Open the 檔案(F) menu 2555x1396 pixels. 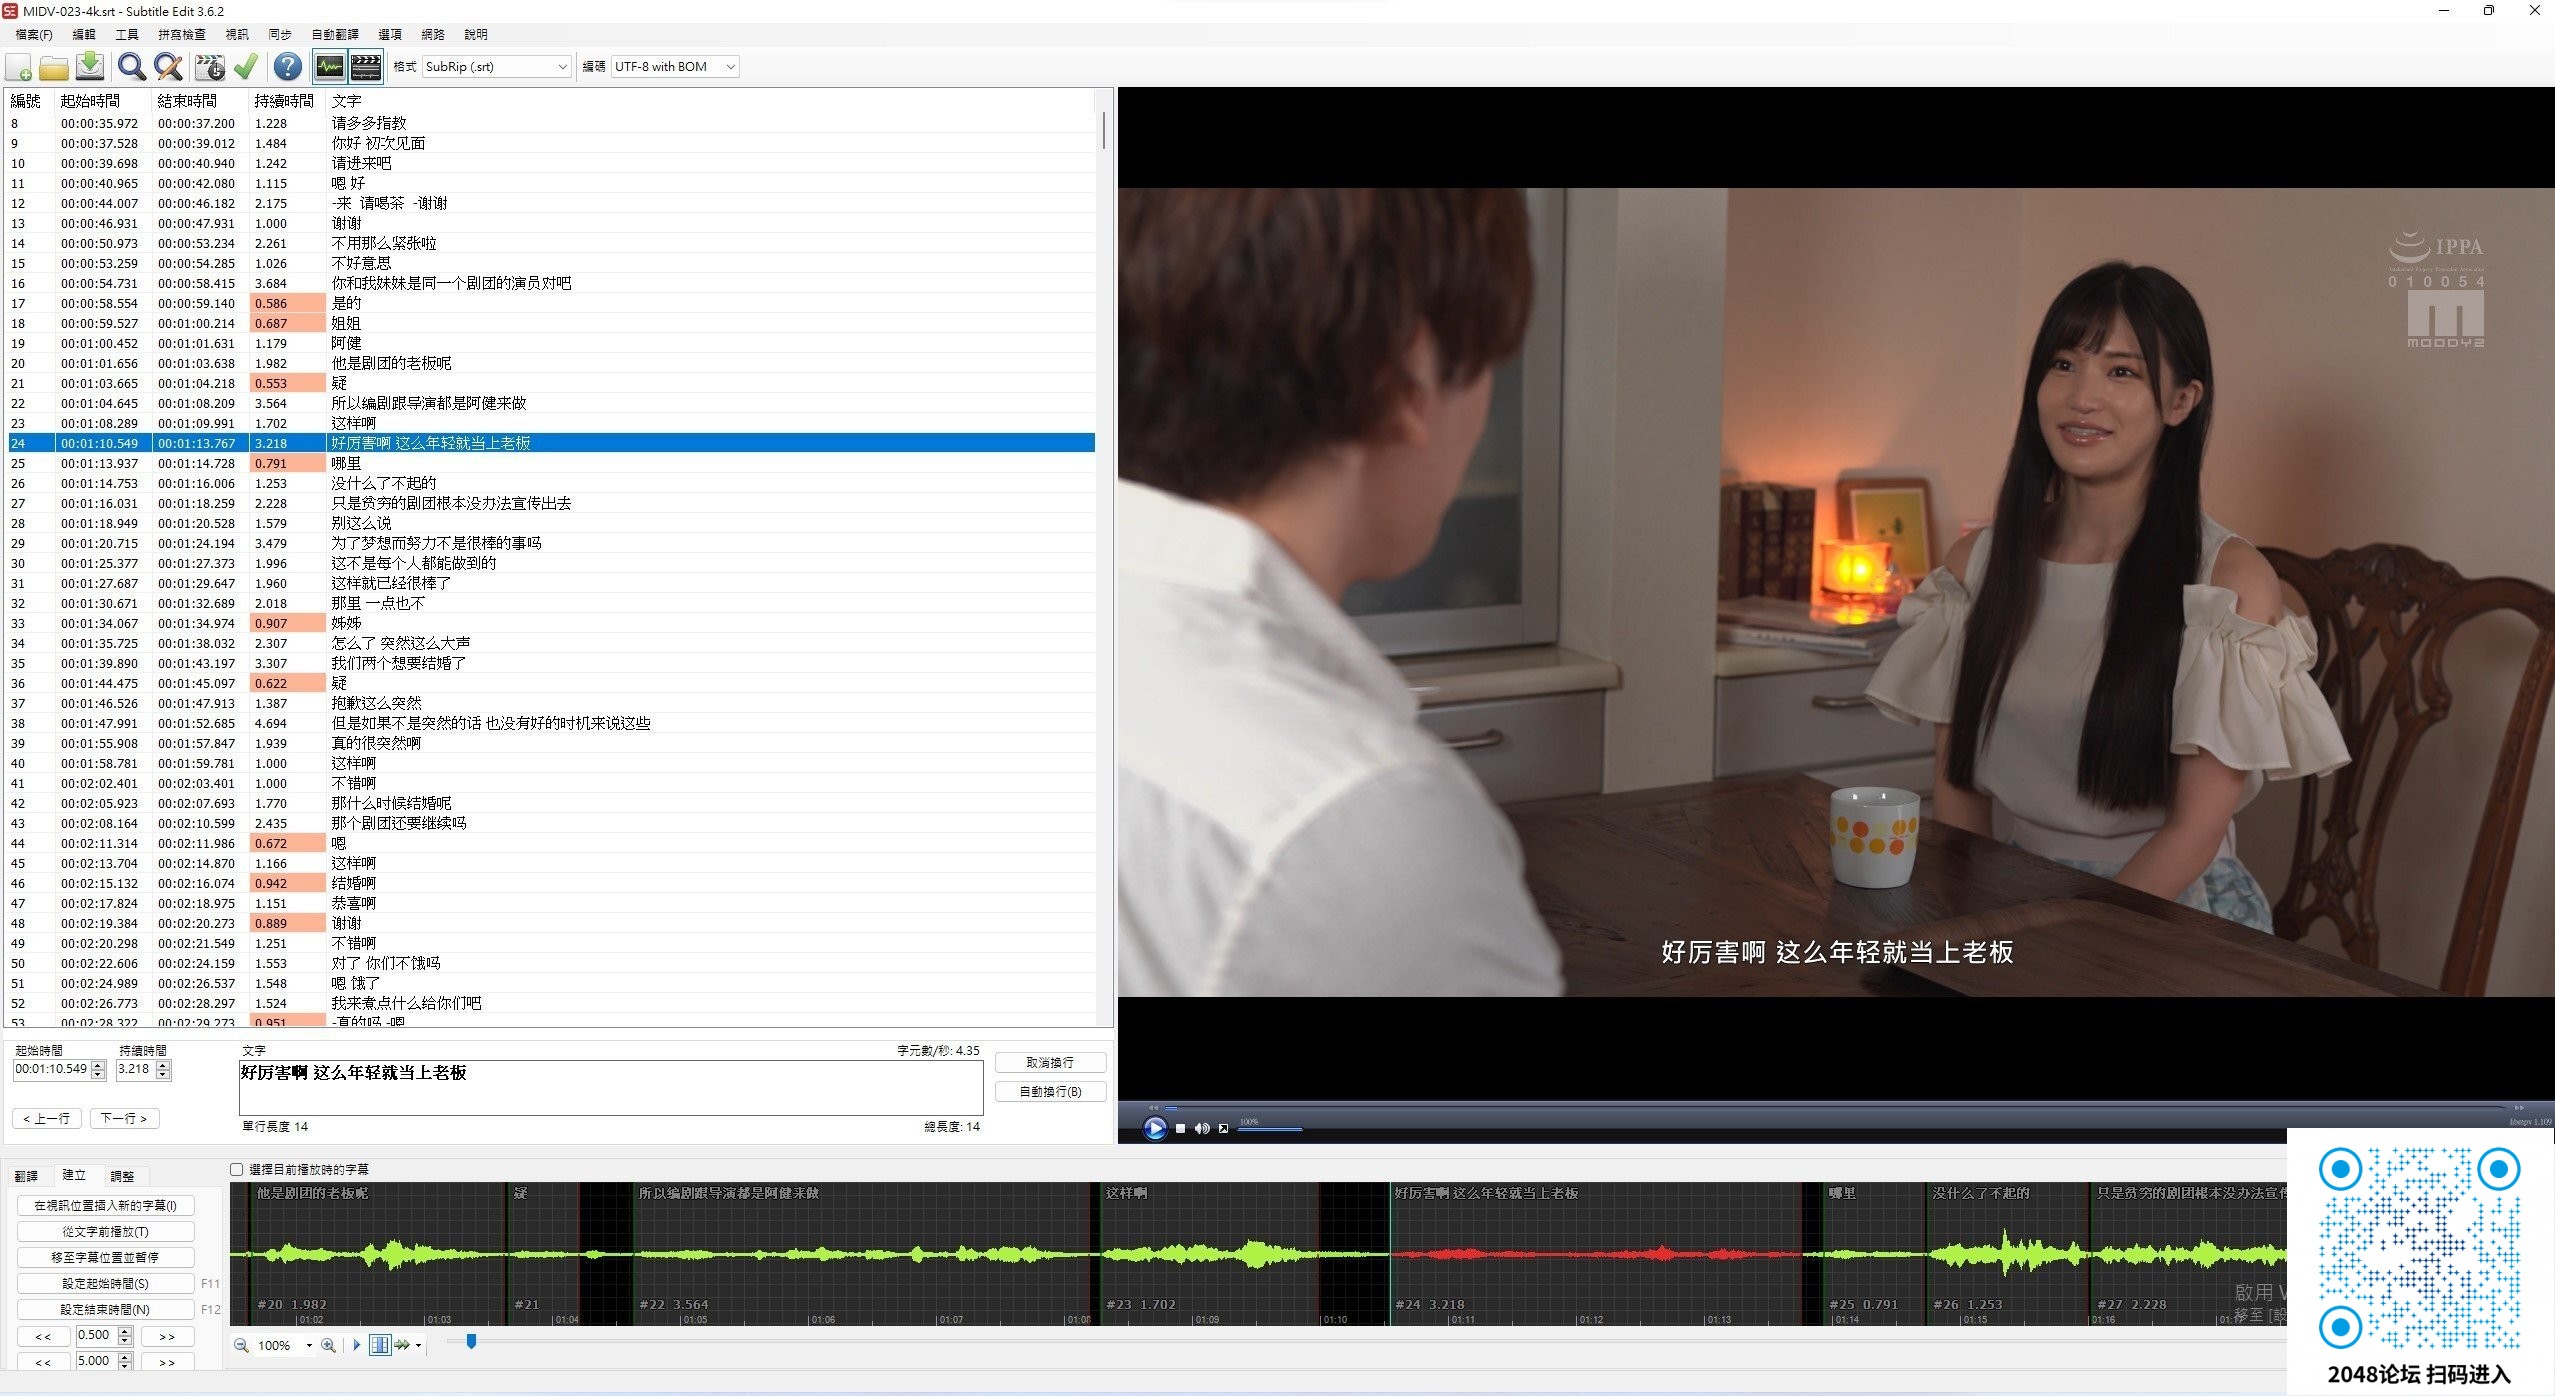pos(34,34)
